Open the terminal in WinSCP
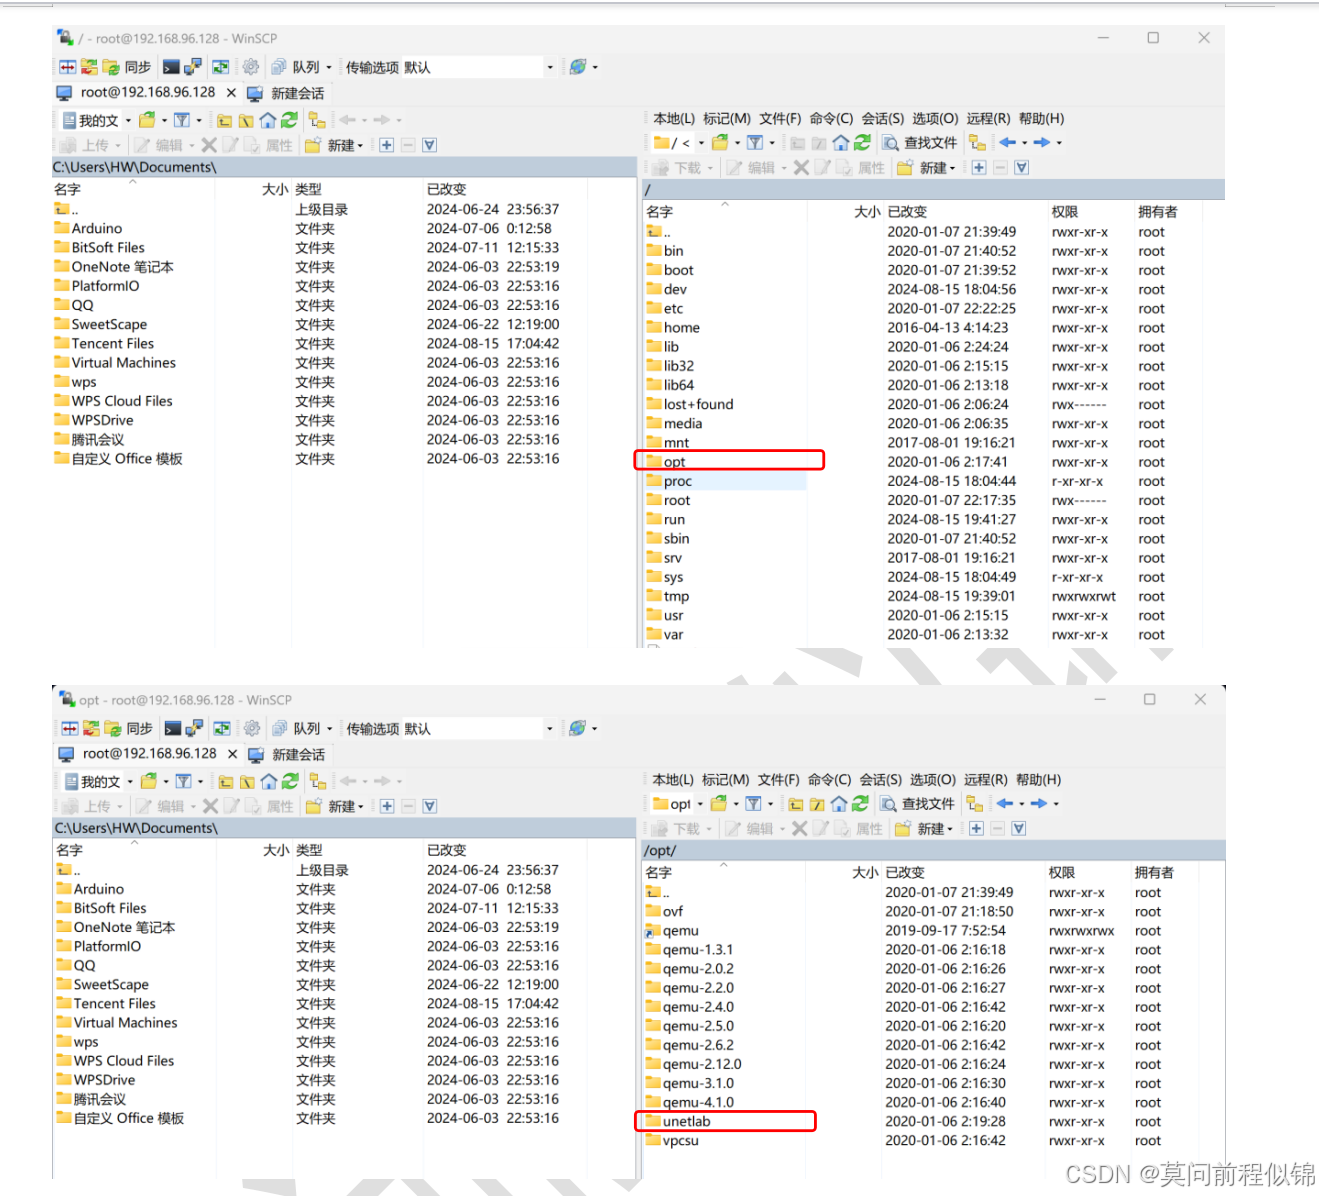Viewport: 1319px width, 1196px height. coord(170,66)
